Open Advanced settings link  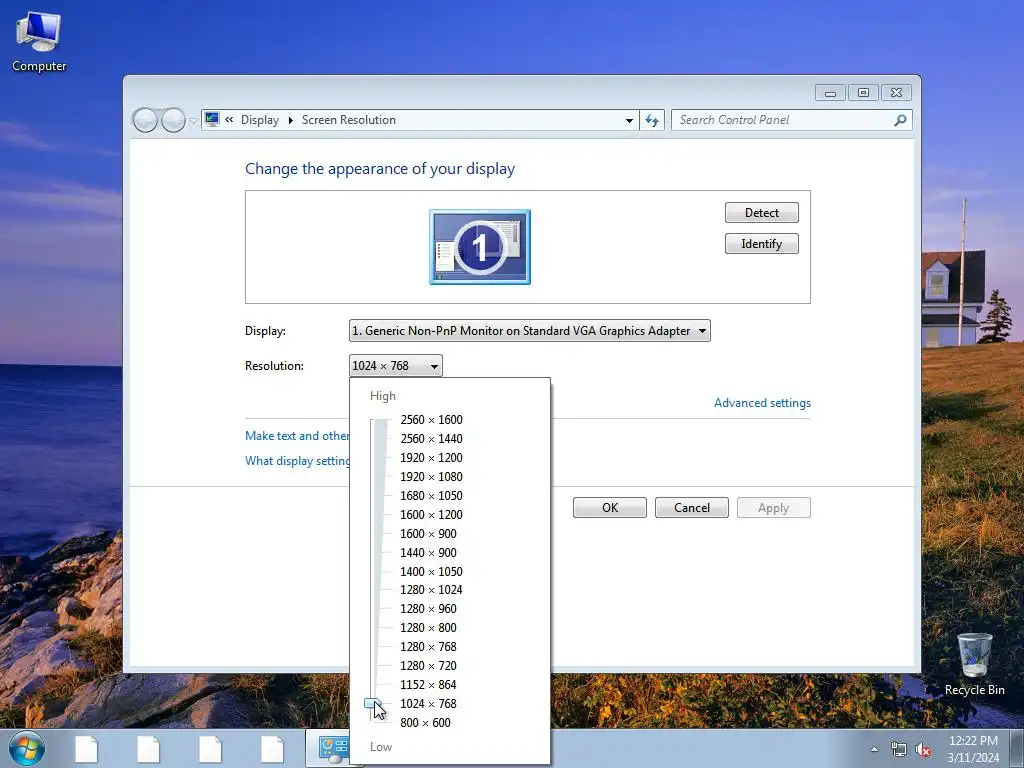762,403
